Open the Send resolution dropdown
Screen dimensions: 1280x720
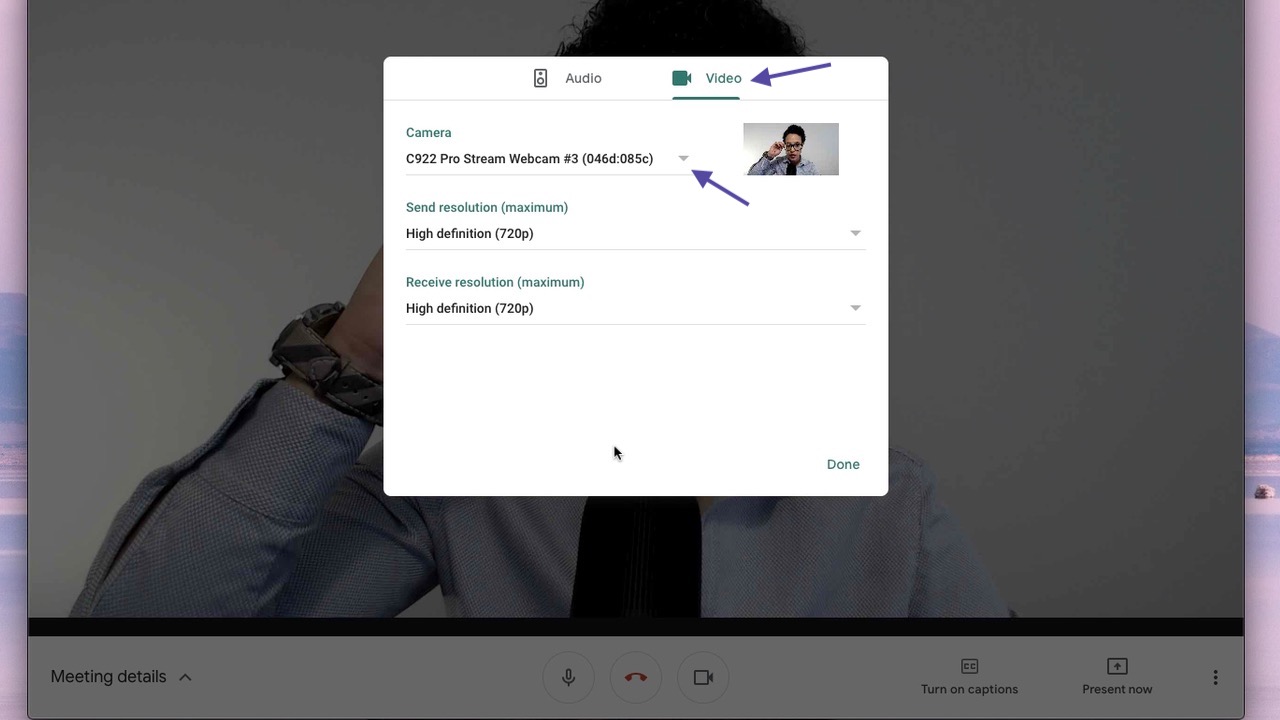(x=855, y=232)
